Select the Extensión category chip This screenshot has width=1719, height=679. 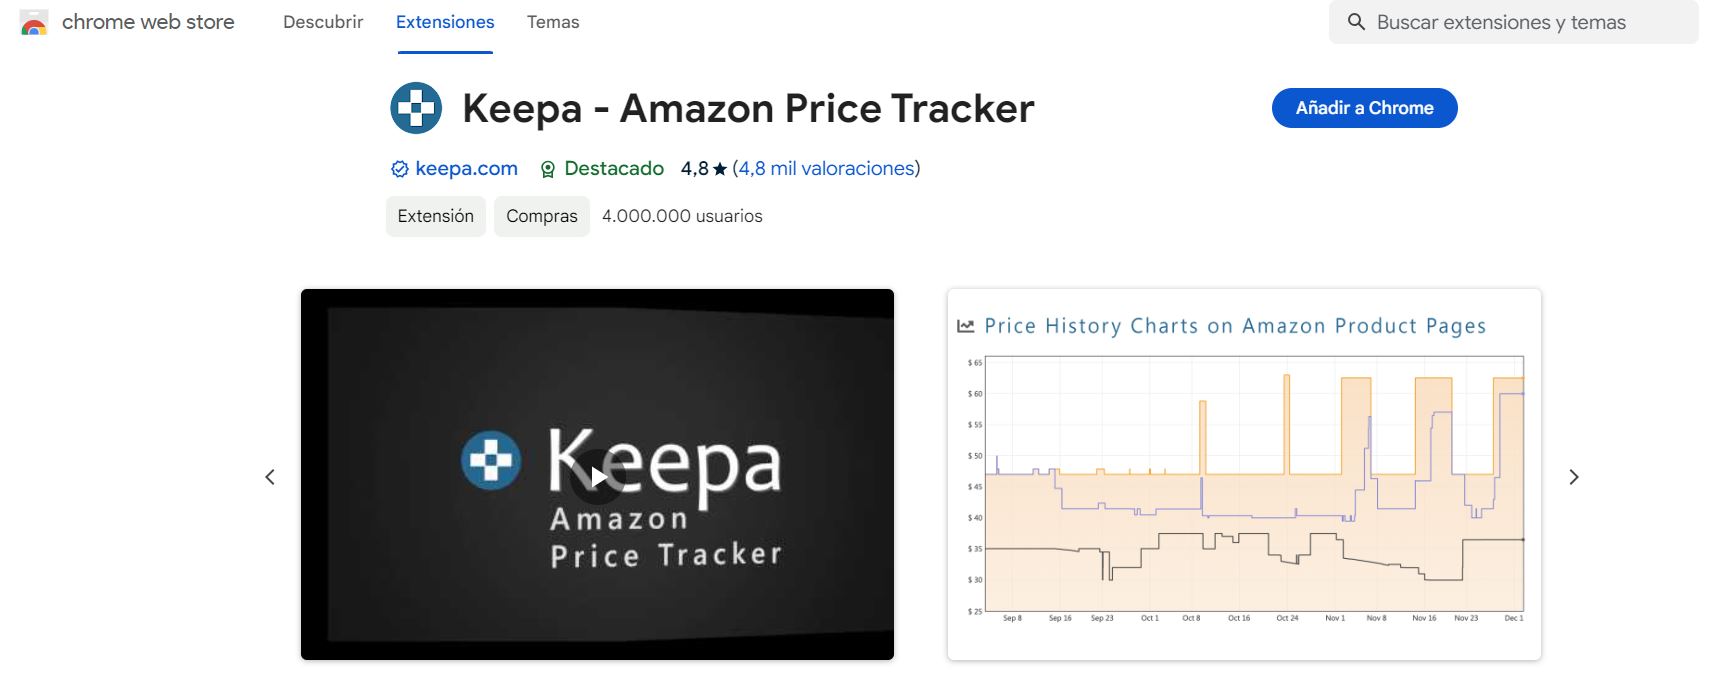[x=435, y=215]
